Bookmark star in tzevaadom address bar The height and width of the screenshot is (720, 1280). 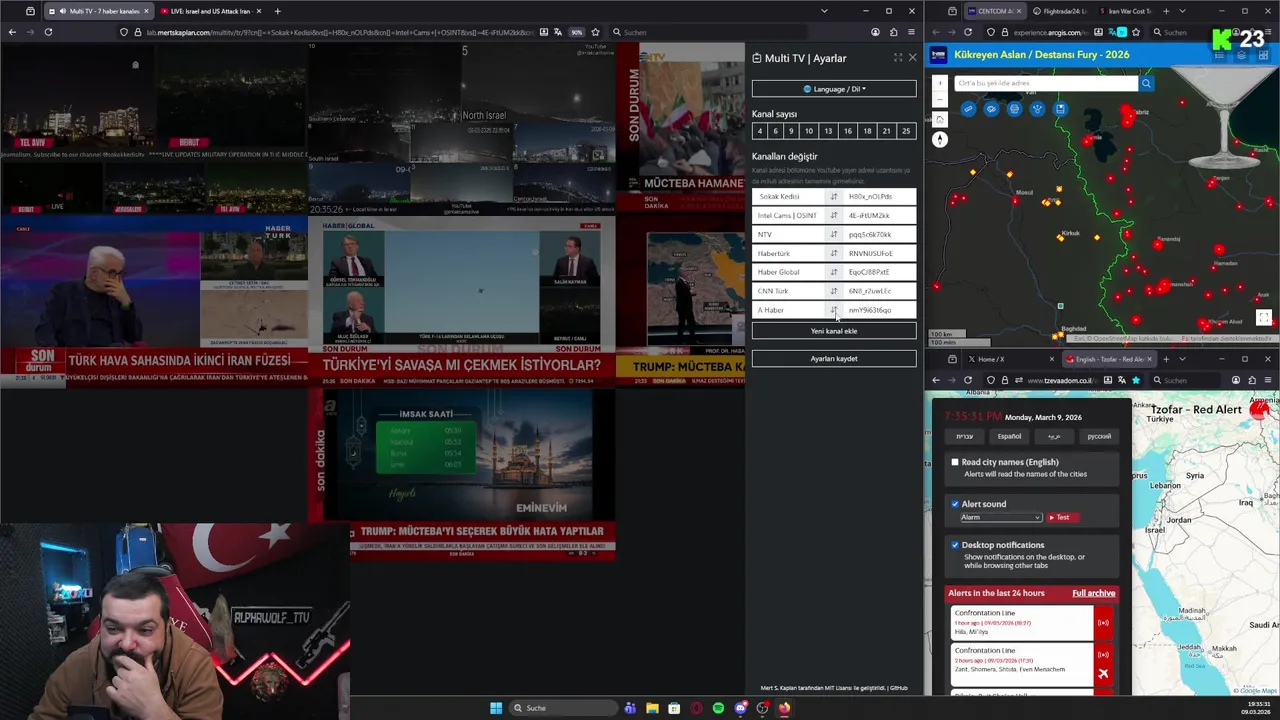(1136, 380)
